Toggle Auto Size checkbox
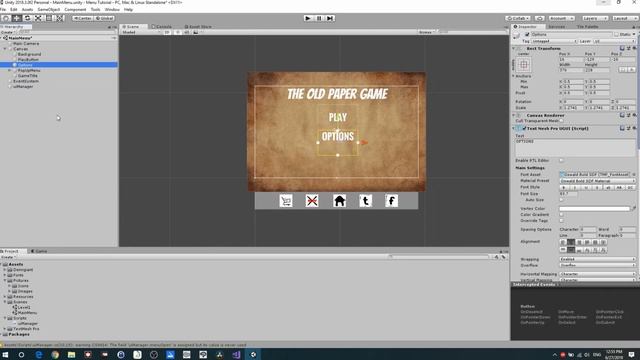The width and height of the screenshot is (640, 360). click(x=562, y=200)
